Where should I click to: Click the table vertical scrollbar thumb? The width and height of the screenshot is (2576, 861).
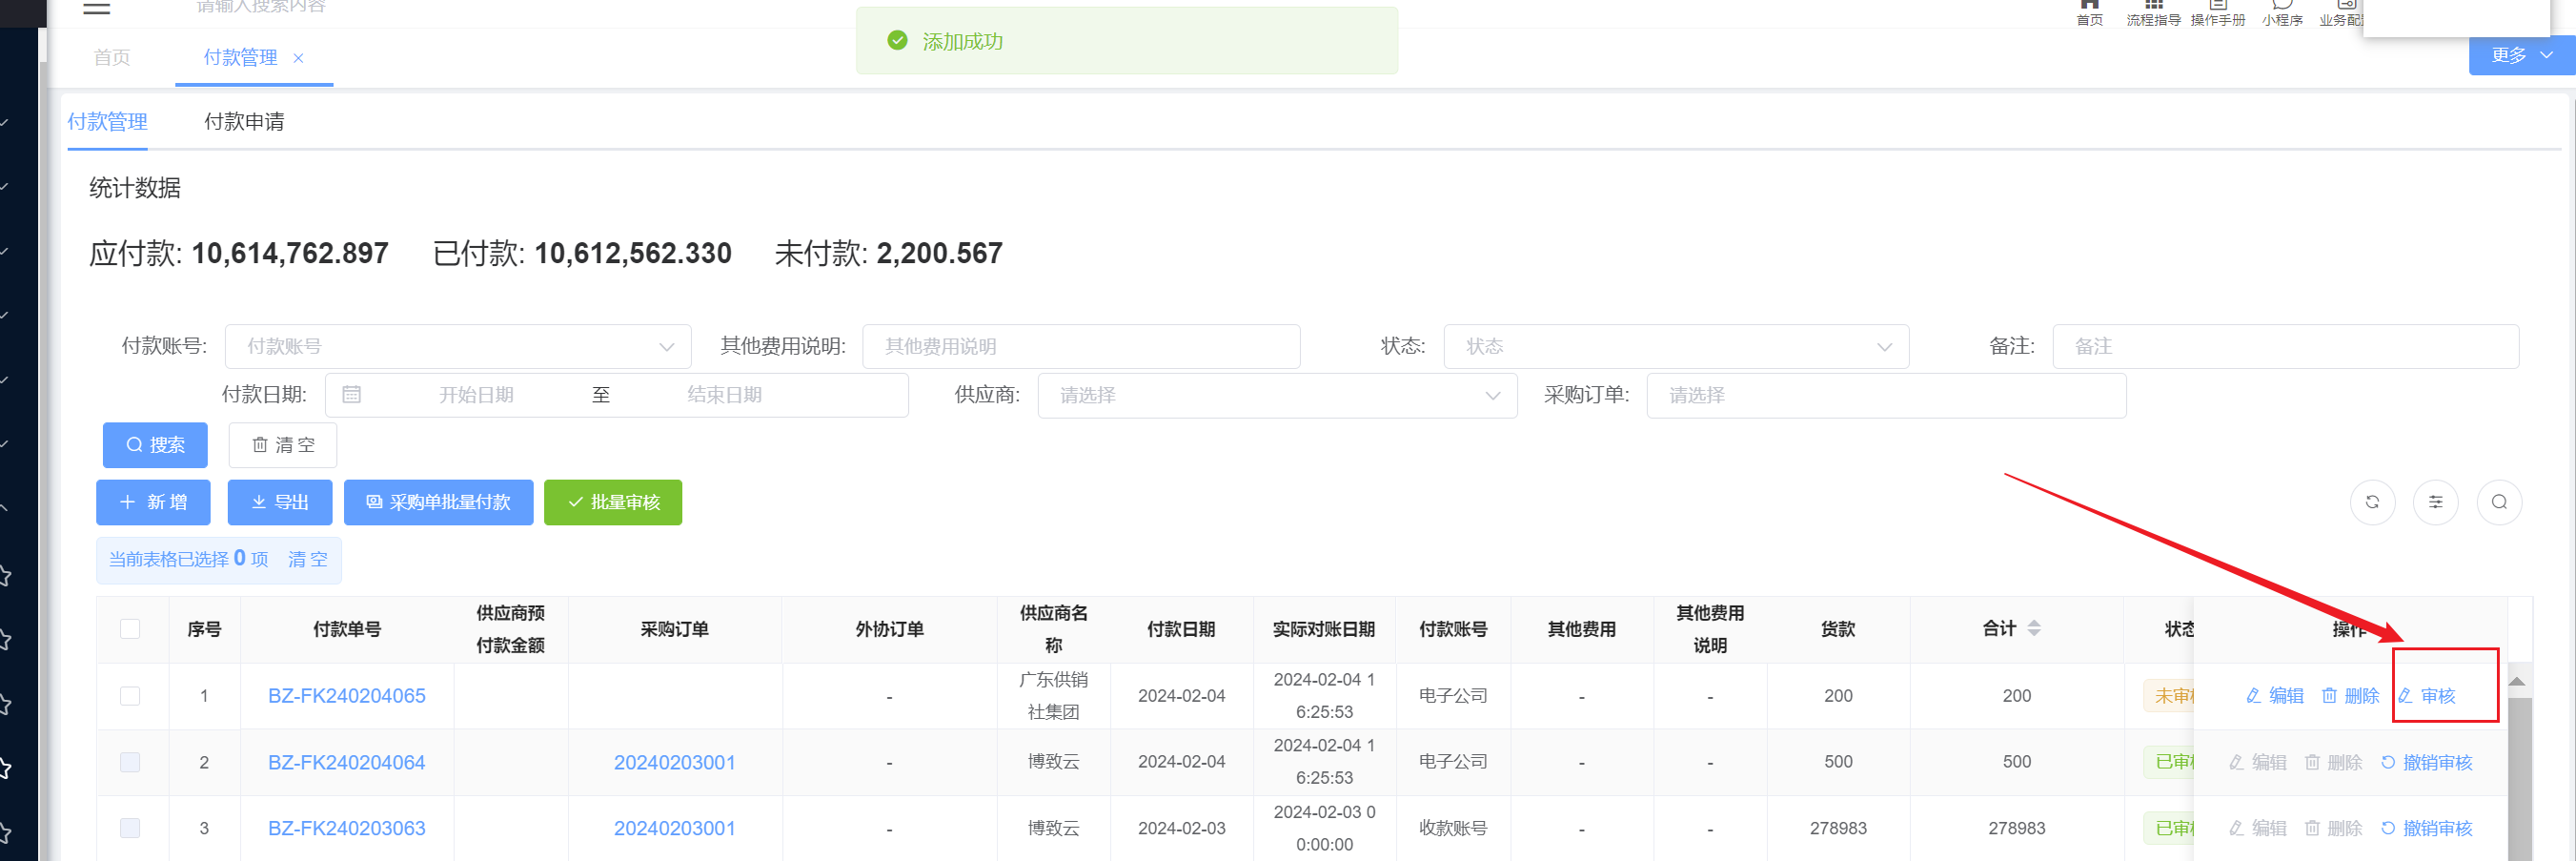(x=2518, y=780)
